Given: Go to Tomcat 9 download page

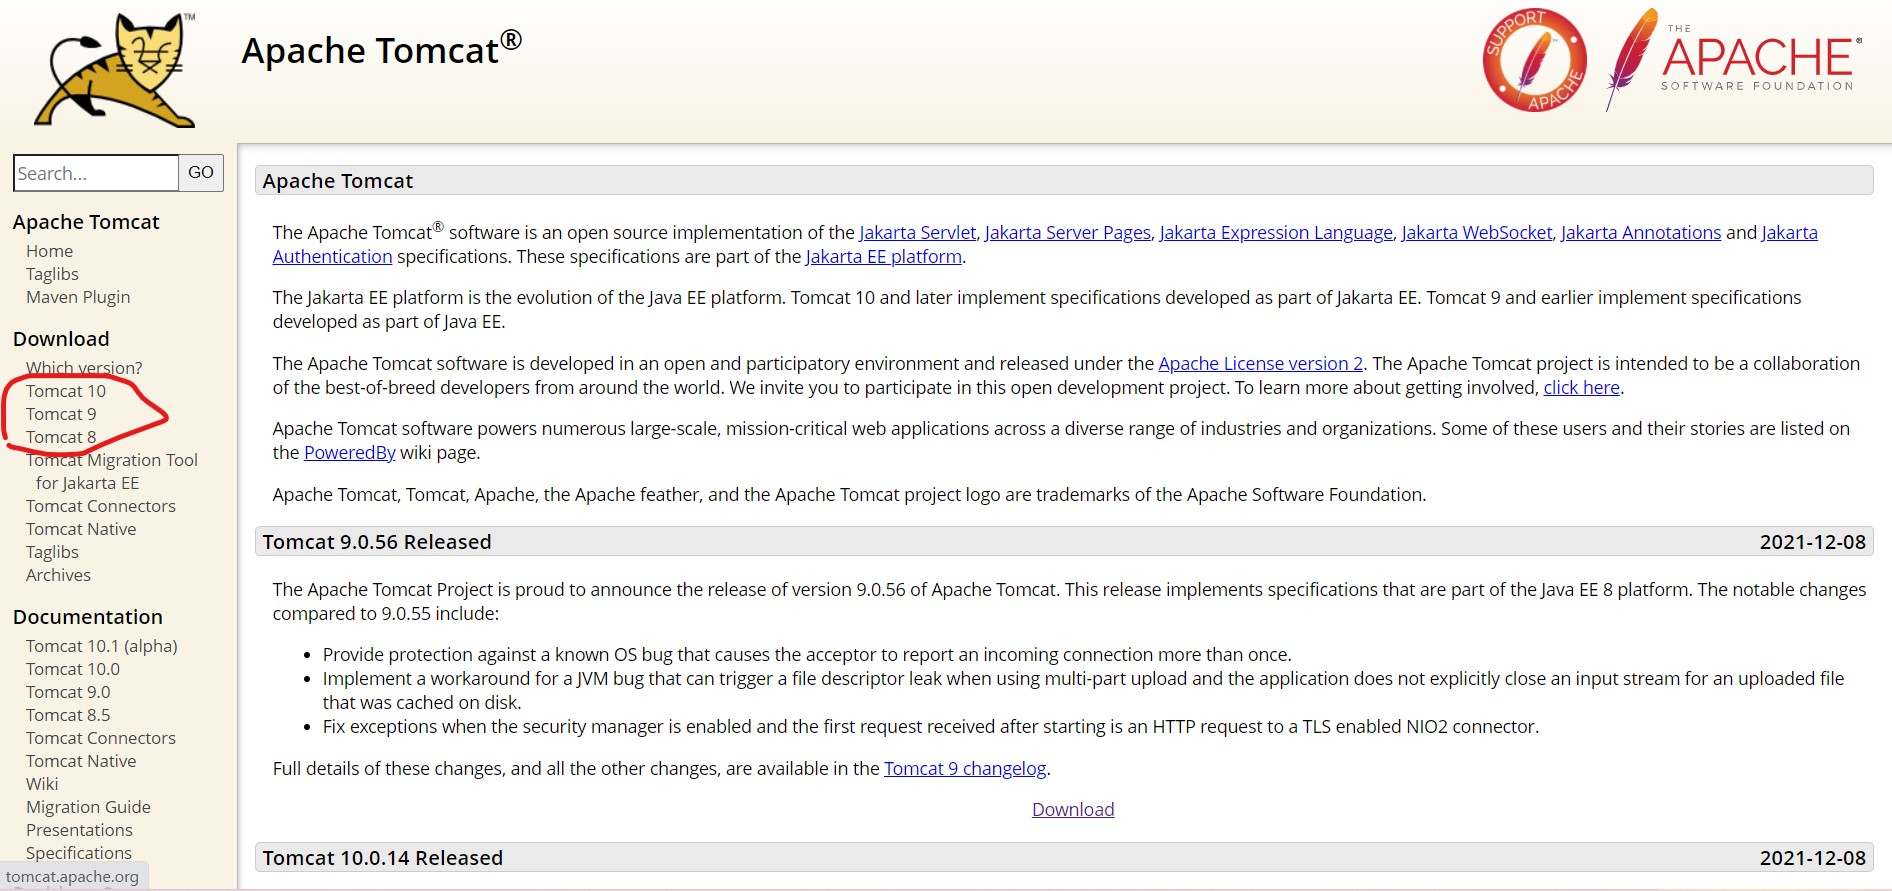Looking at the screenshot, I should tap(61, 414).
